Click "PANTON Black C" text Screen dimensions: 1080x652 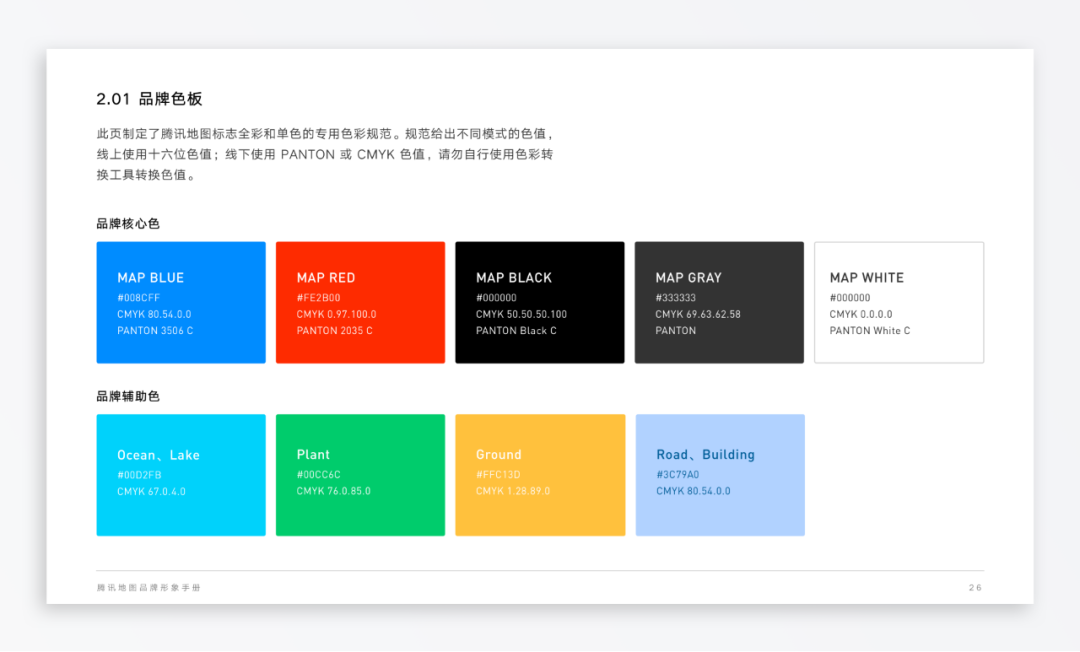(517, 331)
